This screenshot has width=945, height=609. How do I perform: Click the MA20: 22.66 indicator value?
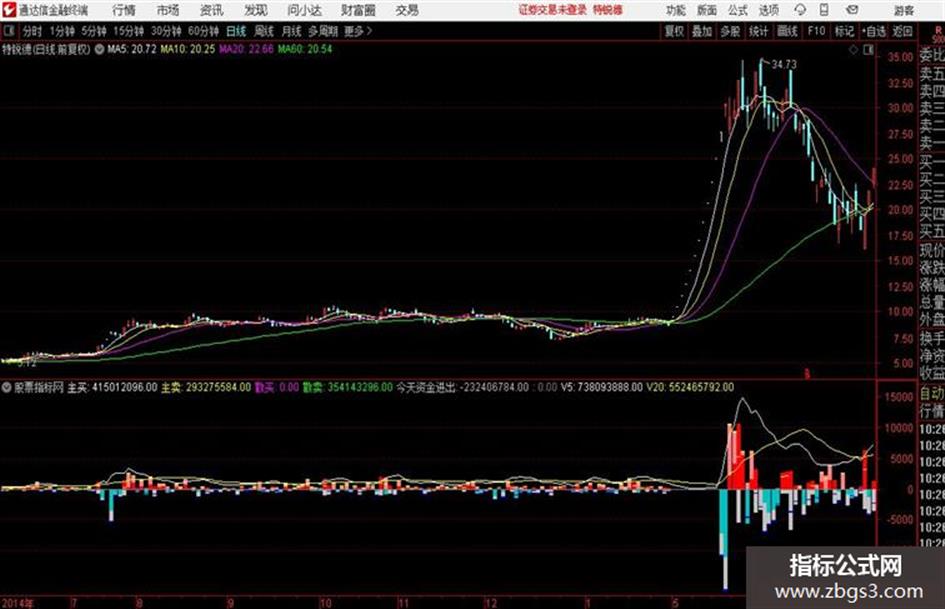[x=246, y=49]
